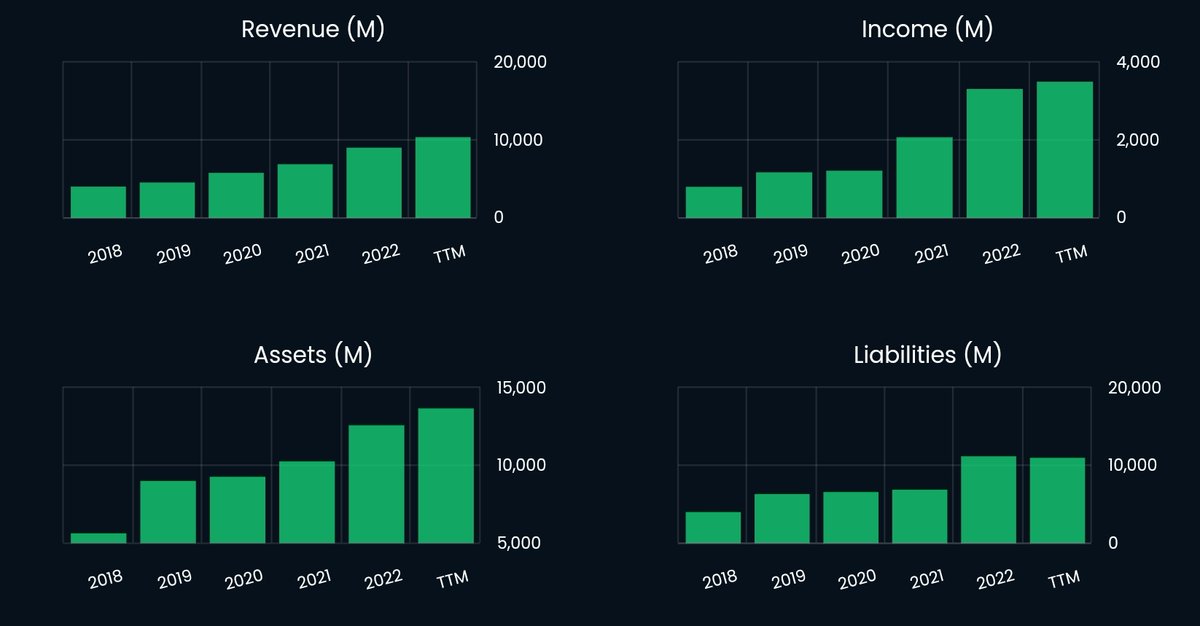Click the 20,000 axis label in Liabilities chart
Screen dimensions: 1200x626
[x=1136, y=388]
